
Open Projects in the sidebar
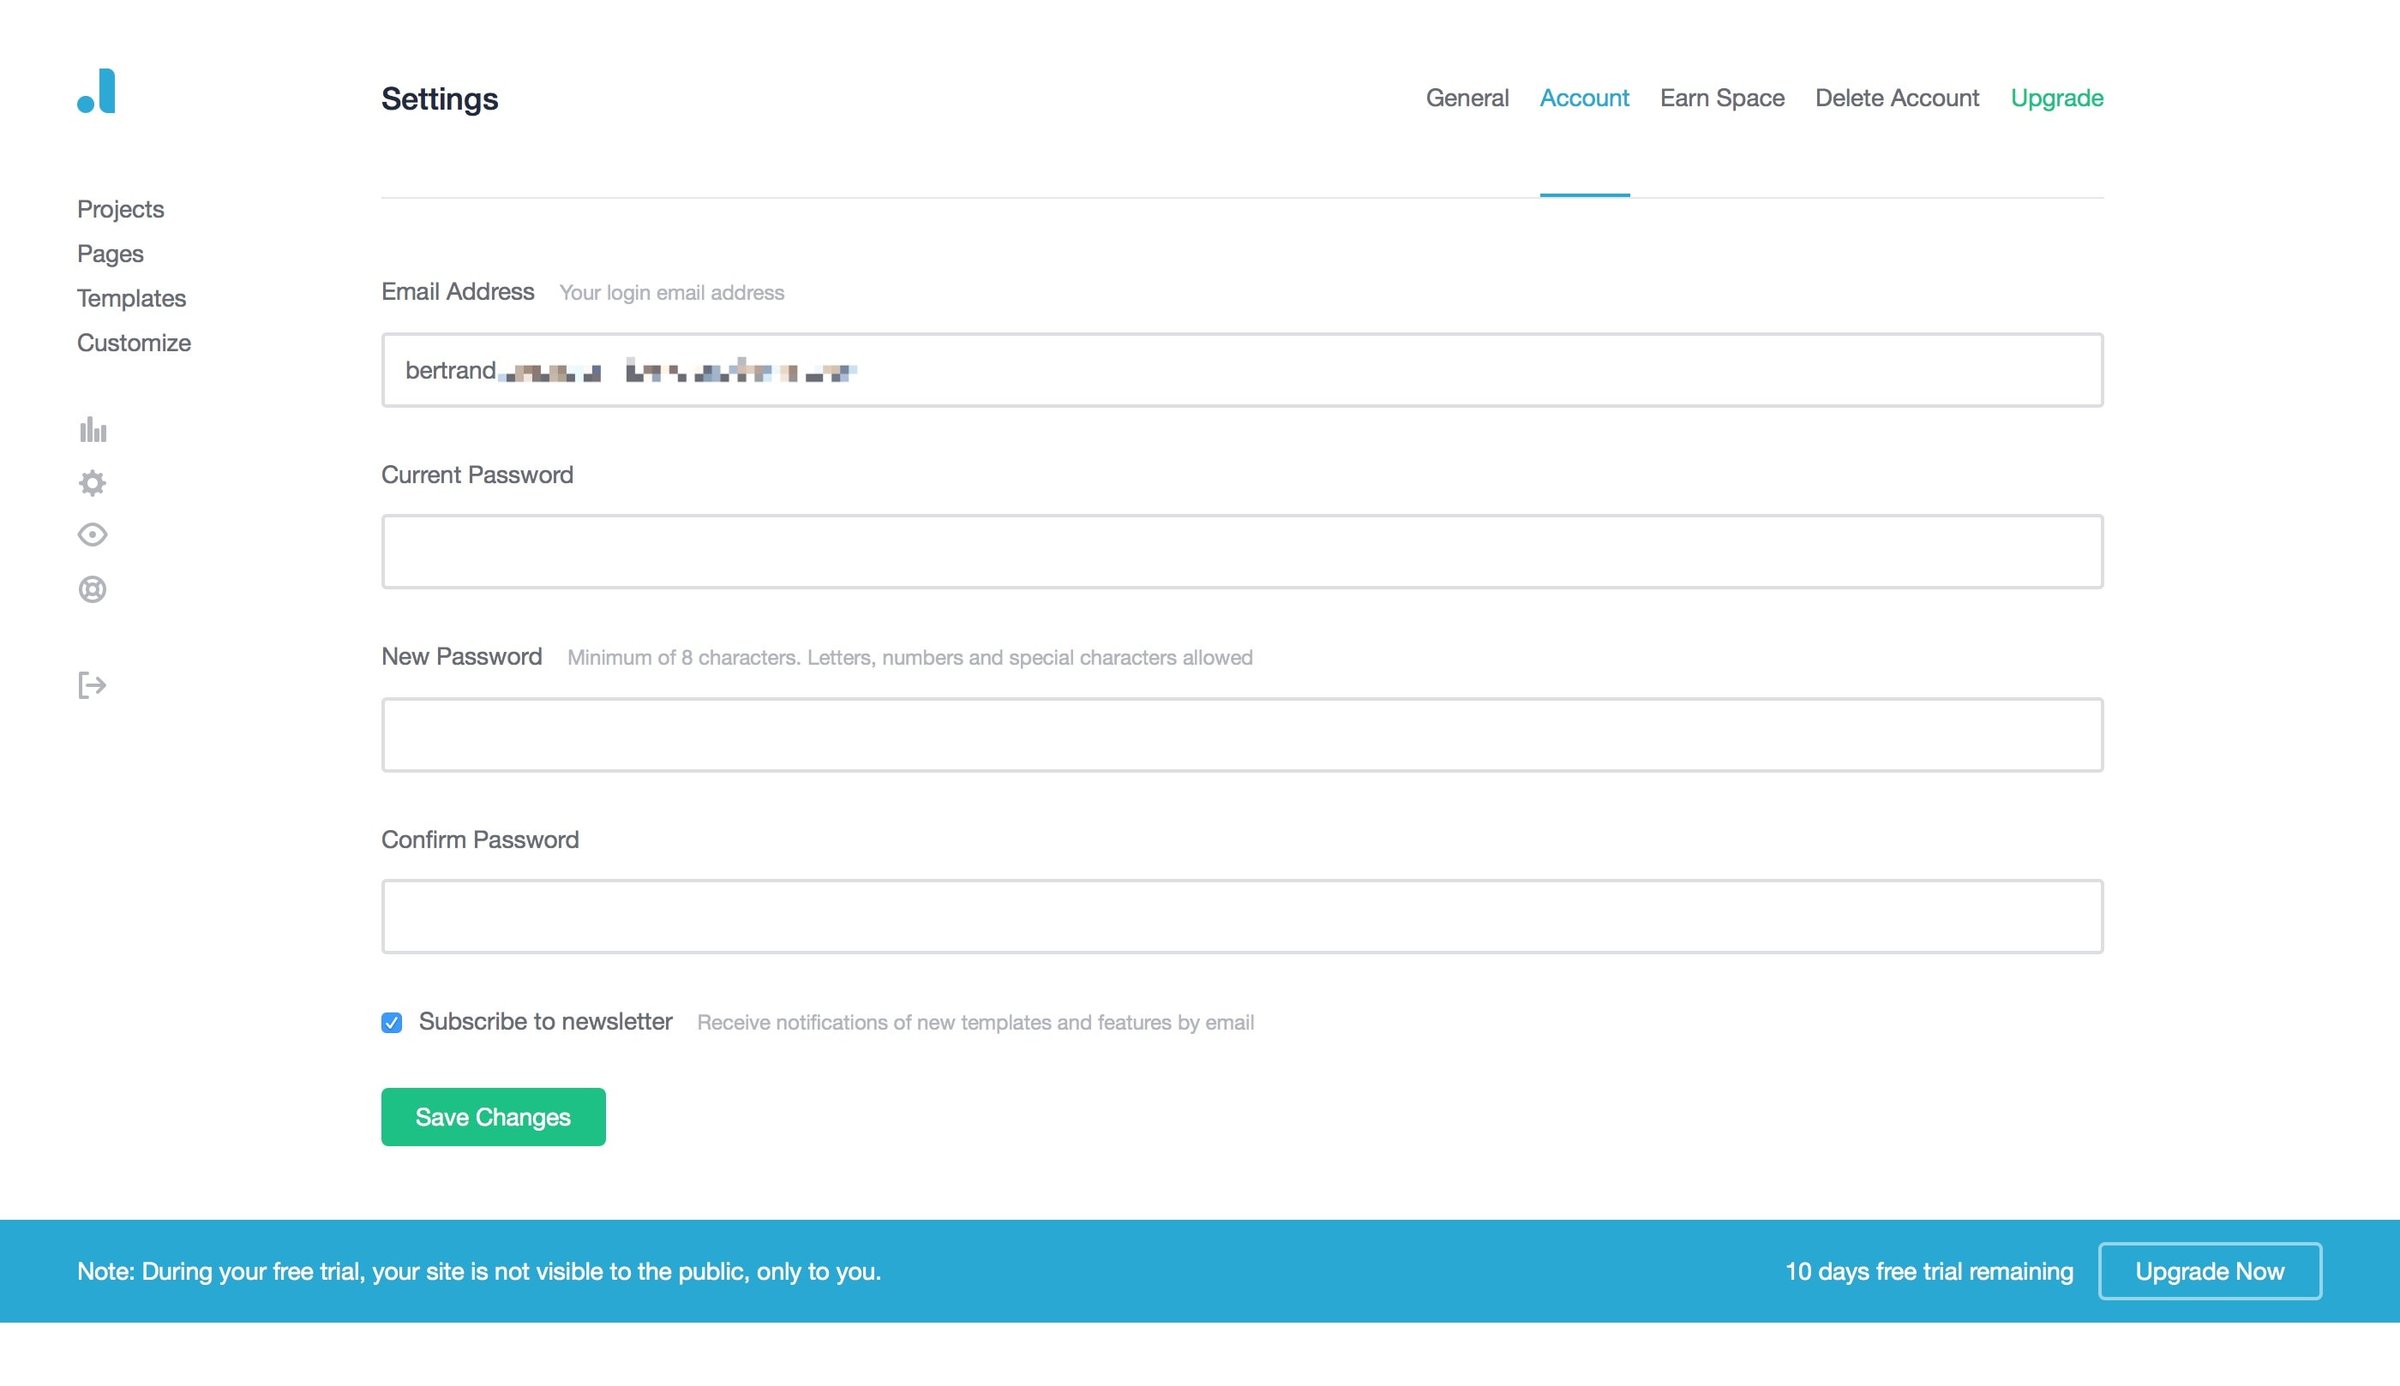tap(120, 209)
